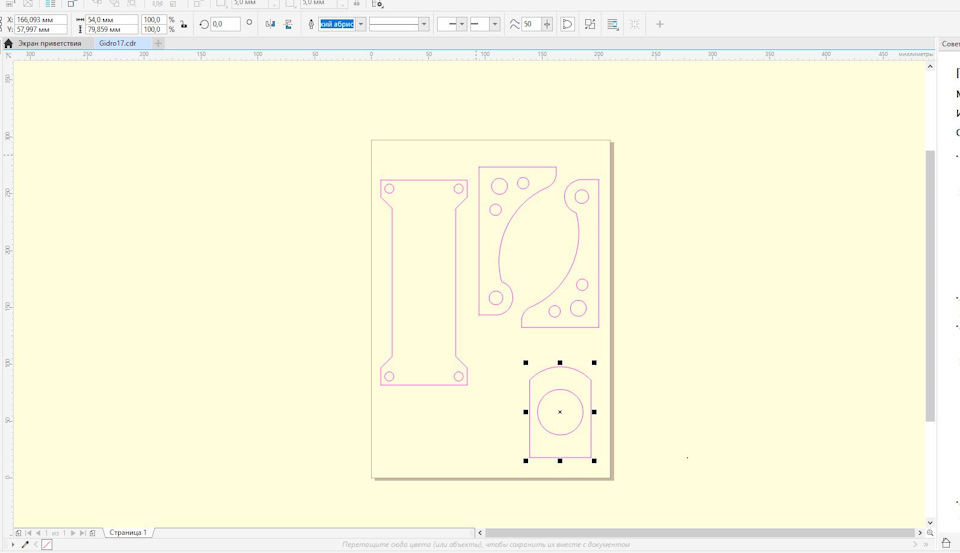Click the vertical scrollbar down arrow
This screenshot has height=553, width=960.
(930, 522)
